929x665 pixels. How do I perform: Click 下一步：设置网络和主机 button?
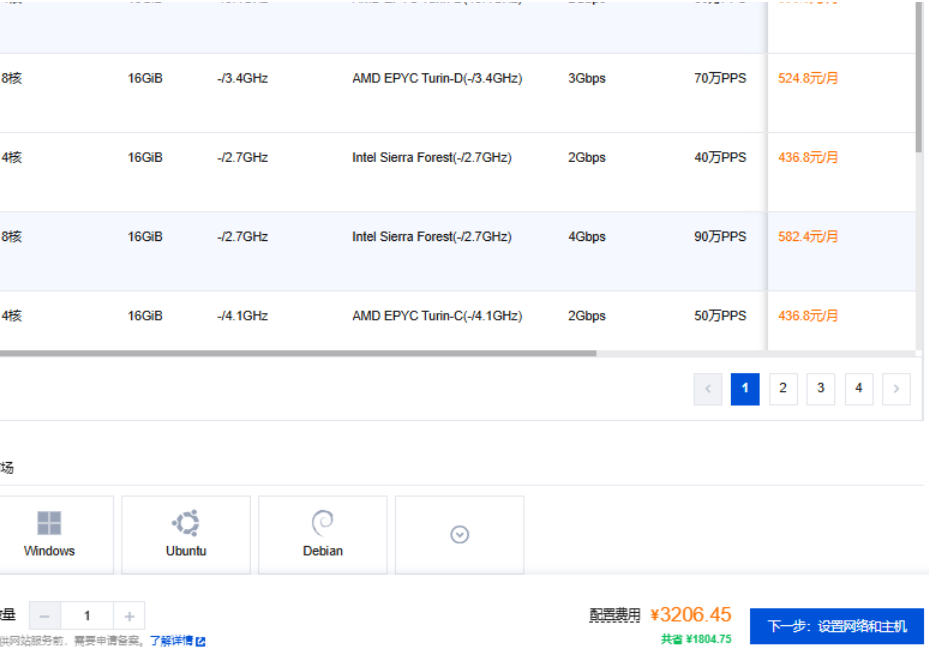pos(837,626)
